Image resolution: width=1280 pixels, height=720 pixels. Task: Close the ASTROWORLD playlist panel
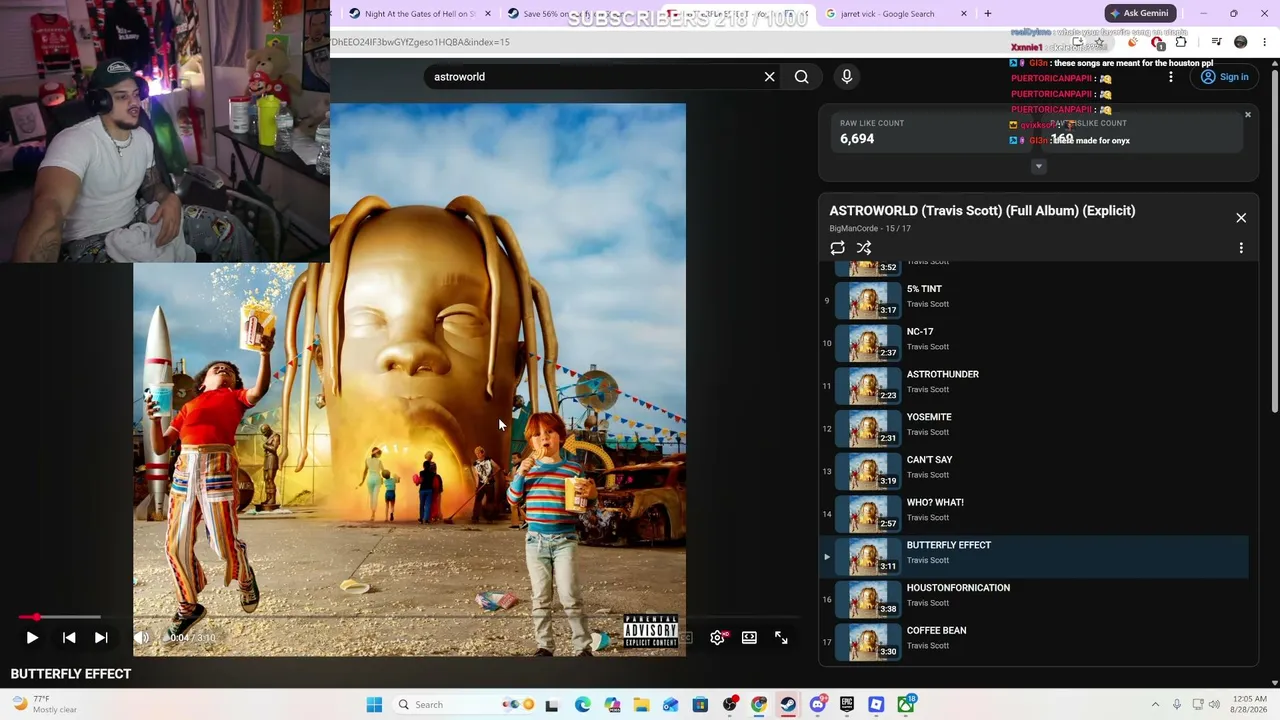(1241, 217)
